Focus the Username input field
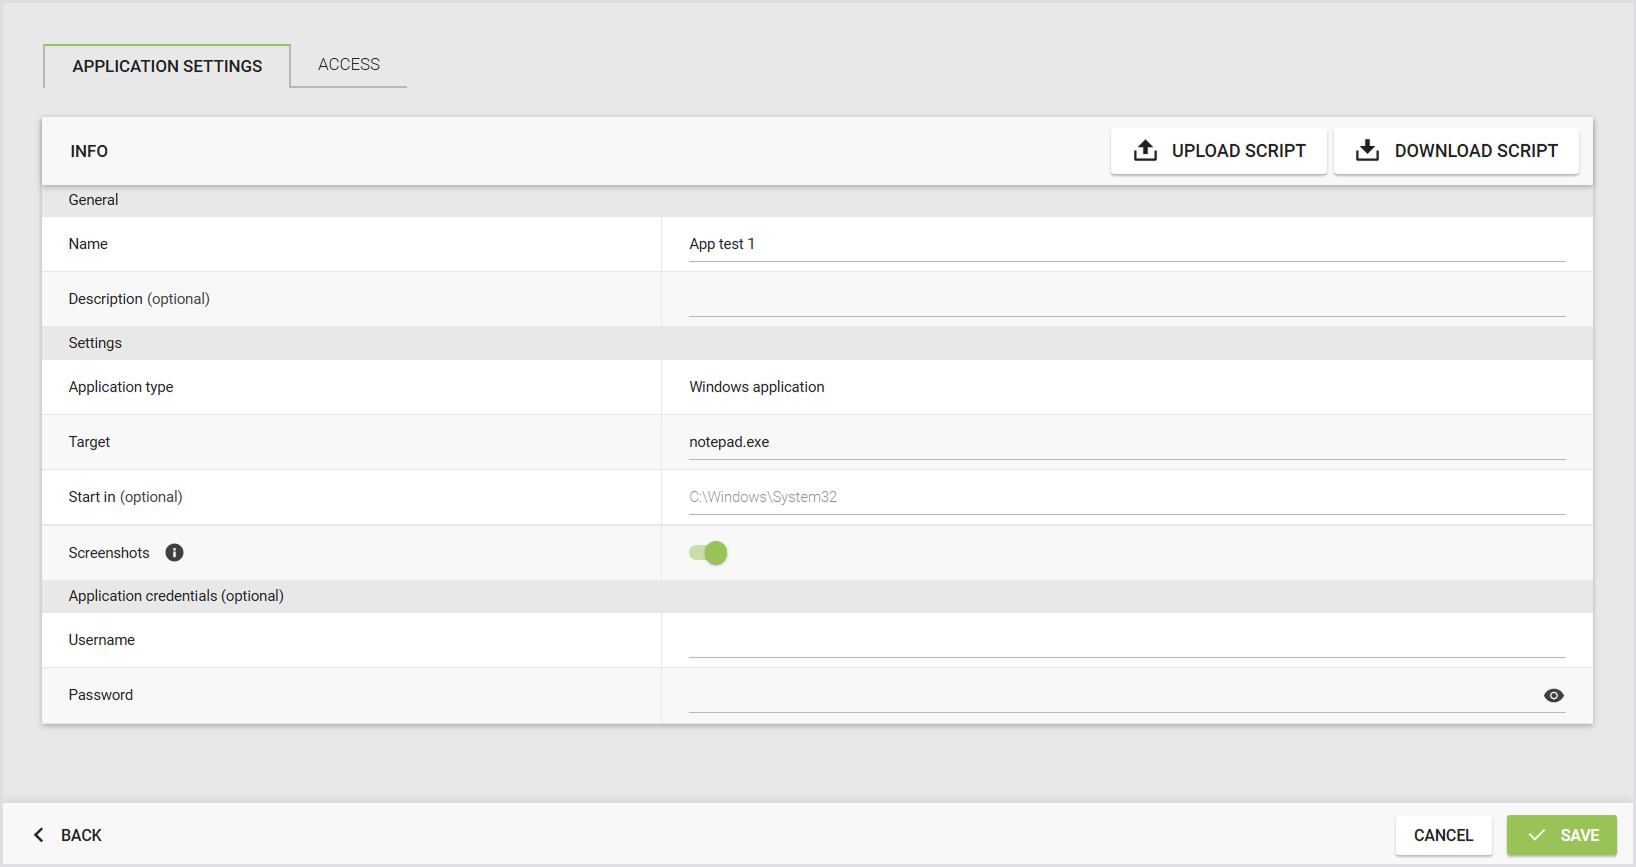Image resolution: width=1636 pixels, height=867 pixels. coord(1127,640)
